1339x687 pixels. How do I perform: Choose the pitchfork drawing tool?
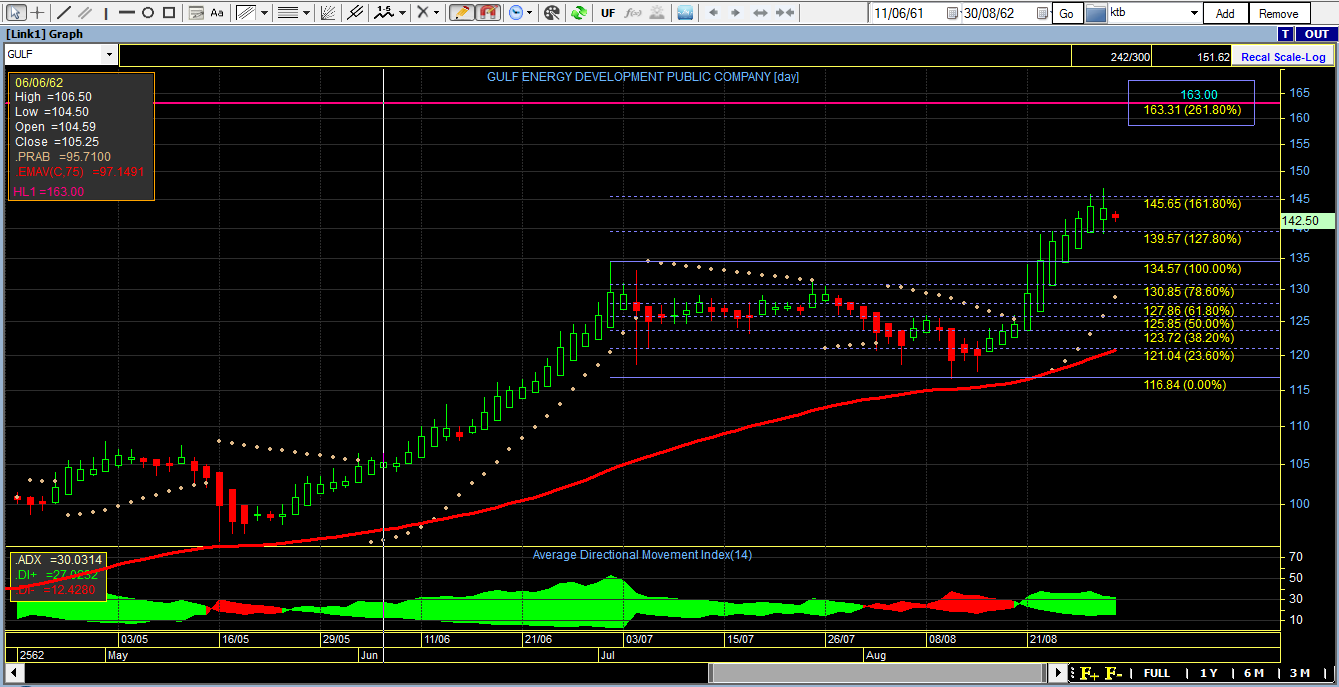(x=353, y=13)
